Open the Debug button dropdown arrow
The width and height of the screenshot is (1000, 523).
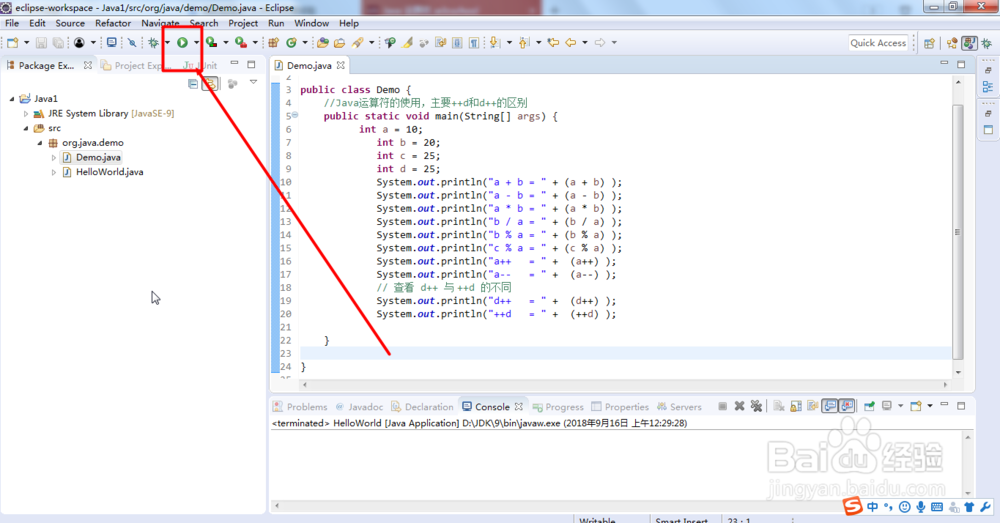(167, 43)
